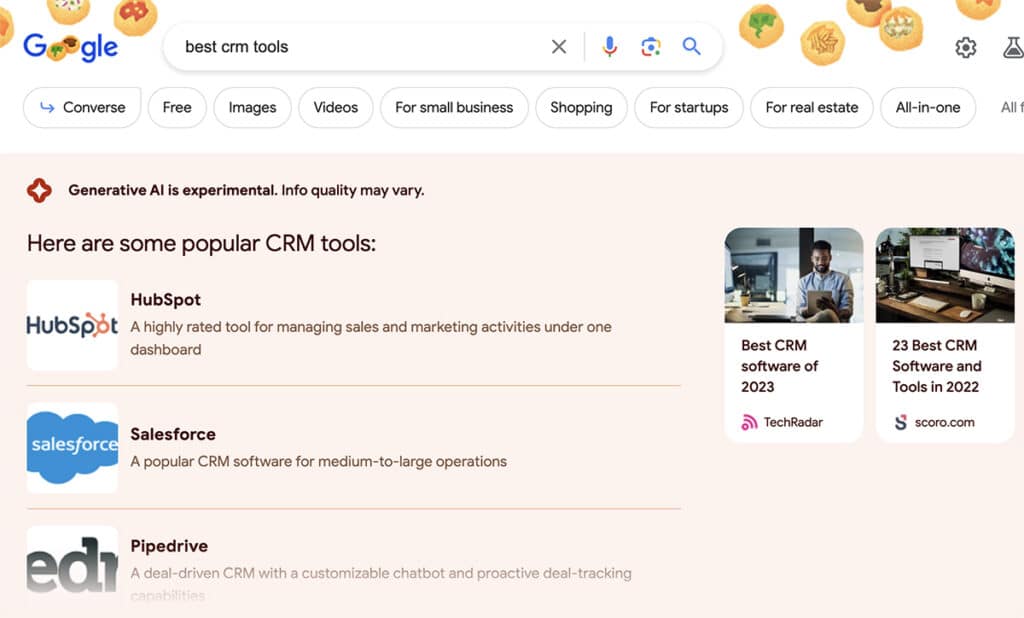Apply the For startups filter
Viewport: 1024px width, 618px height.
coord(689,107)
